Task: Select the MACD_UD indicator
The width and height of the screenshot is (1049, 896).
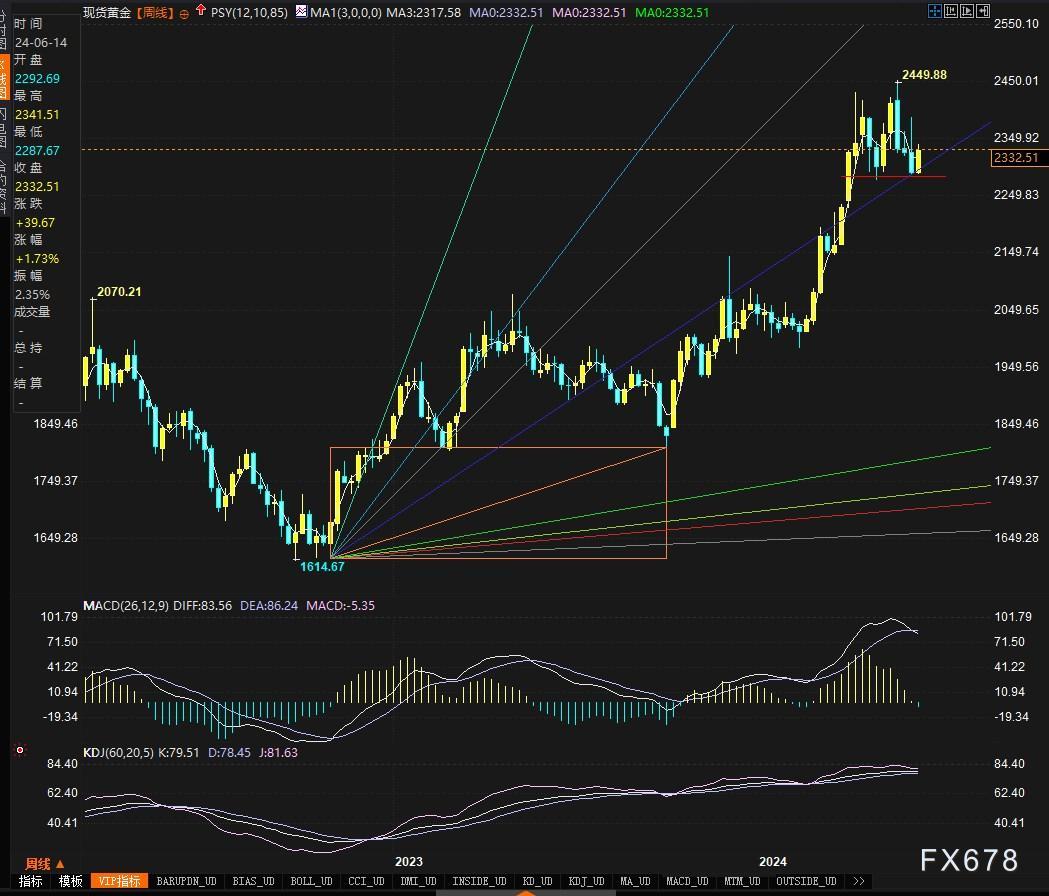Action: pos(686,881)
